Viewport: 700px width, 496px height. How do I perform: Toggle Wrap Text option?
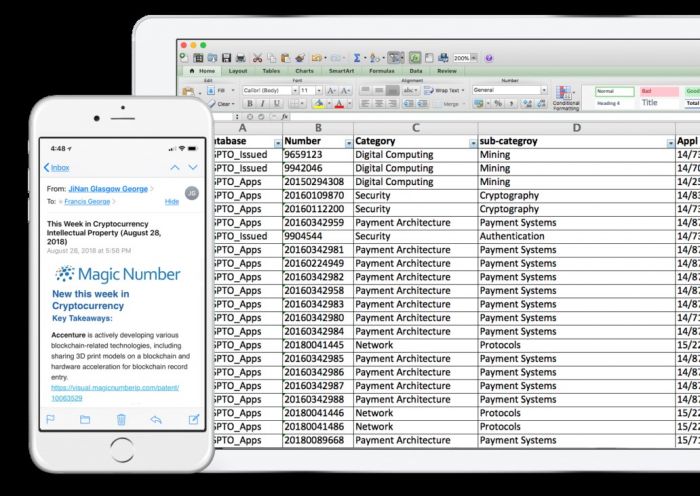(x=439, y=90)
